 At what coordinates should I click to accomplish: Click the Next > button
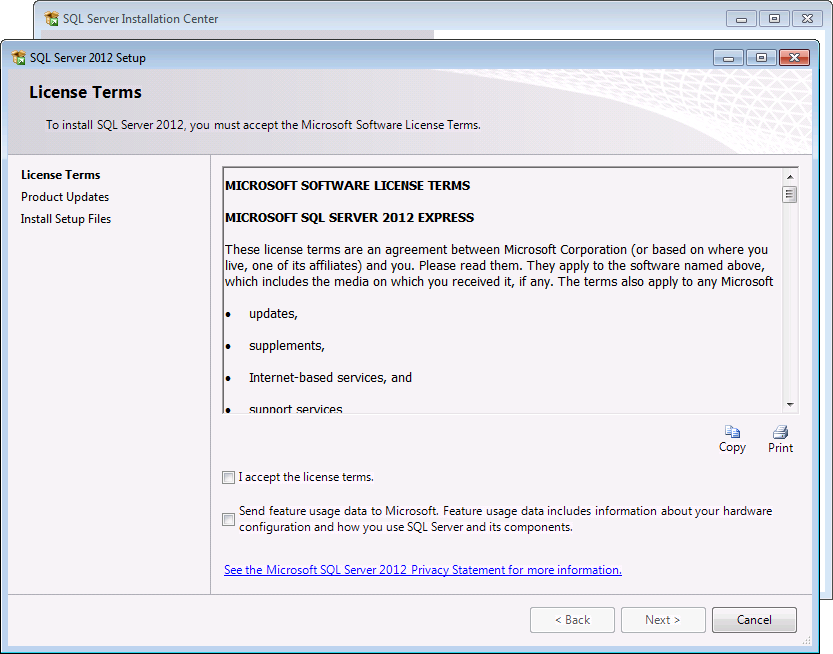(663, 620)
